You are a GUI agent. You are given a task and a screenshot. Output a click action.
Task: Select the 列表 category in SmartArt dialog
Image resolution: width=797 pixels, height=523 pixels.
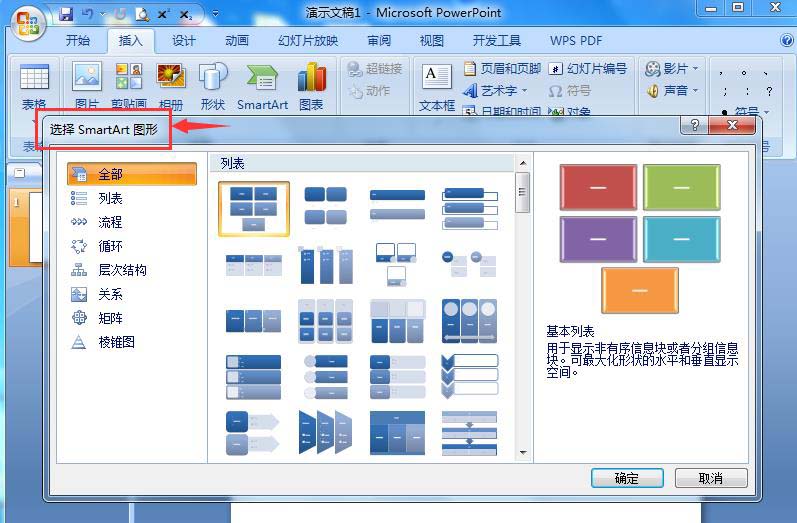pyautogui.click(x=132, y=198)
